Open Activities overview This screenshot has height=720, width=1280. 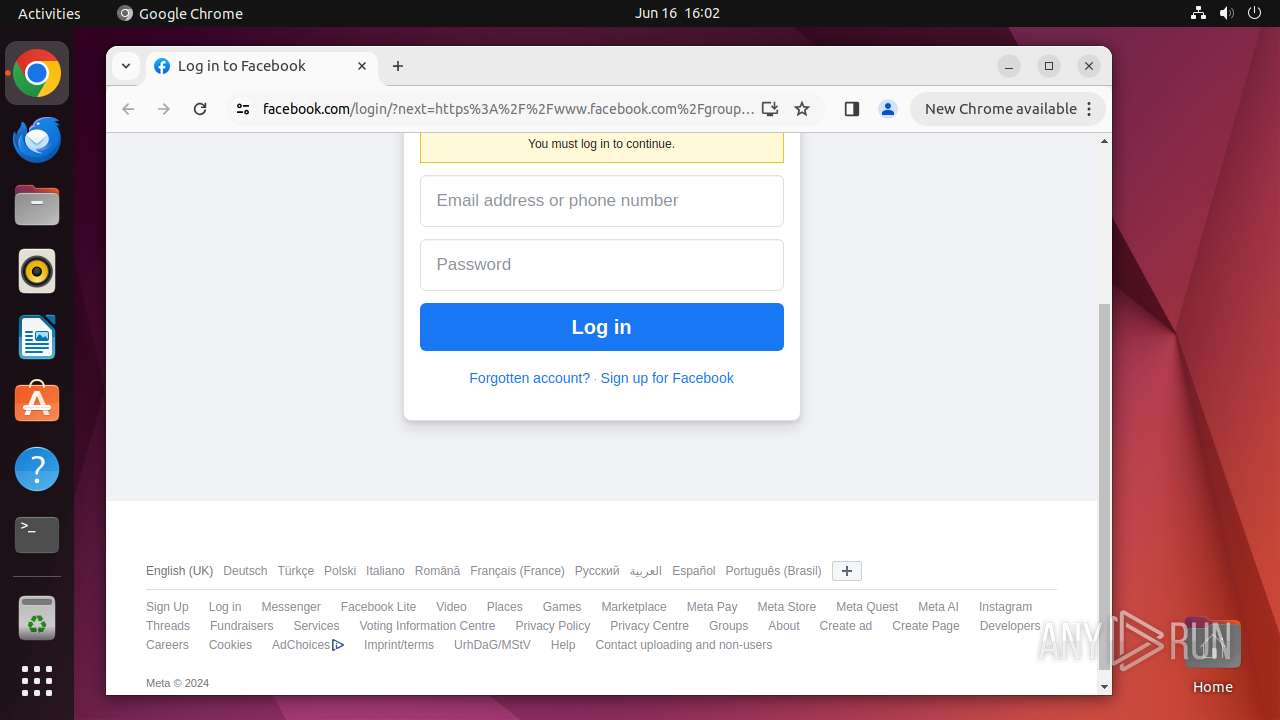coord(49,13)
